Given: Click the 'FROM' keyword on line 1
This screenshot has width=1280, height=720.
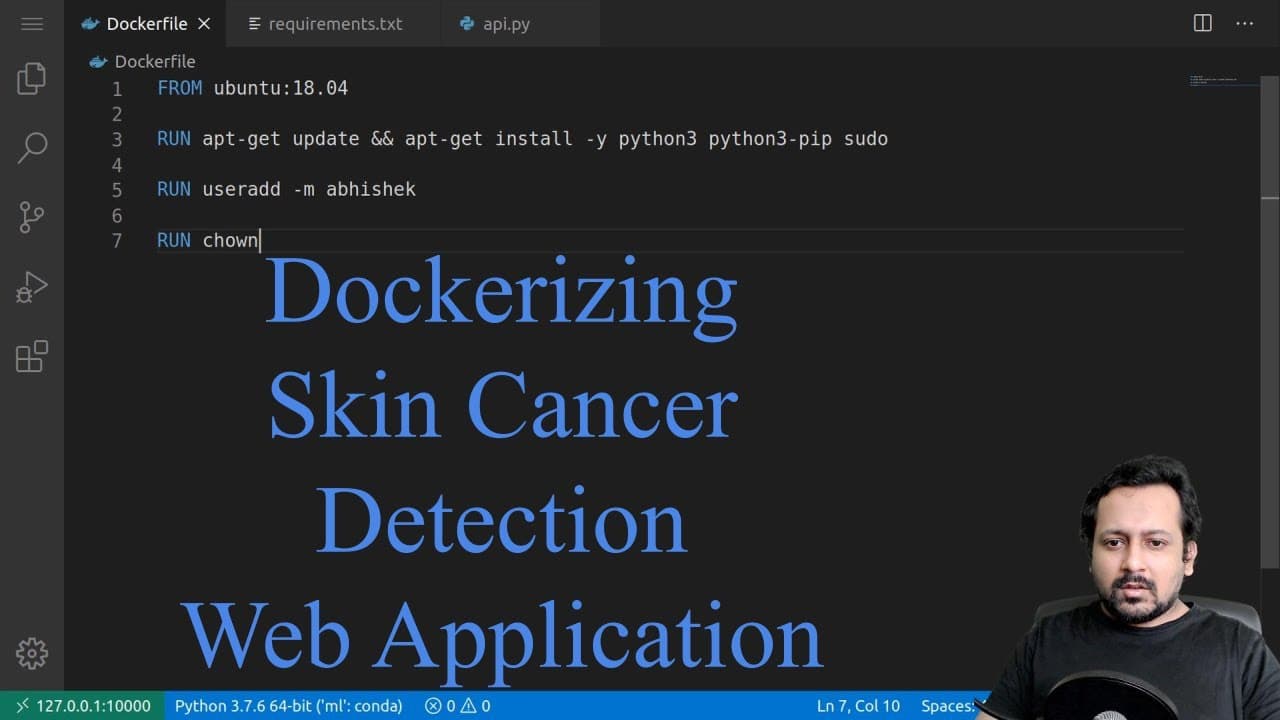Looking at the screenshot, I should 180,88.
